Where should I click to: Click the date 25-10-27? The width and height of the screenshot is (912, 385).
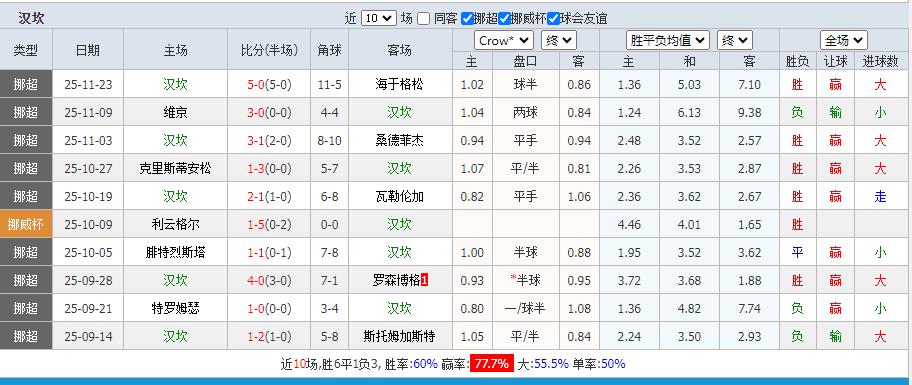click(88, 168)
